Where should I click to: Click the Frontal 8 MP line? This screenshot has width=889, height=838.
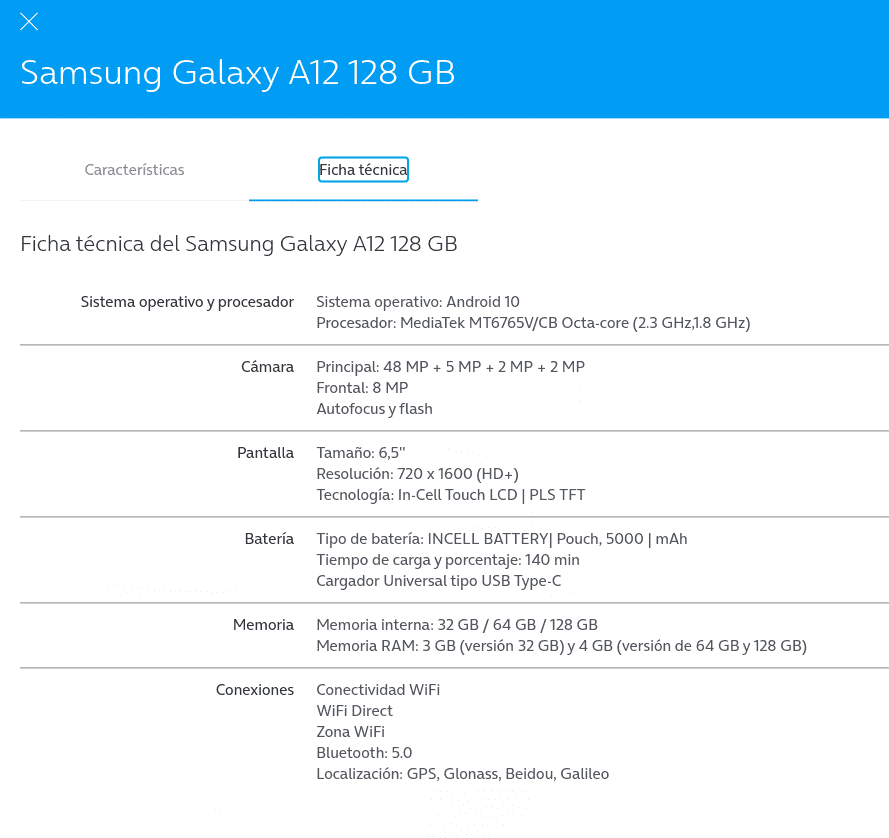[x=362, y=388]
